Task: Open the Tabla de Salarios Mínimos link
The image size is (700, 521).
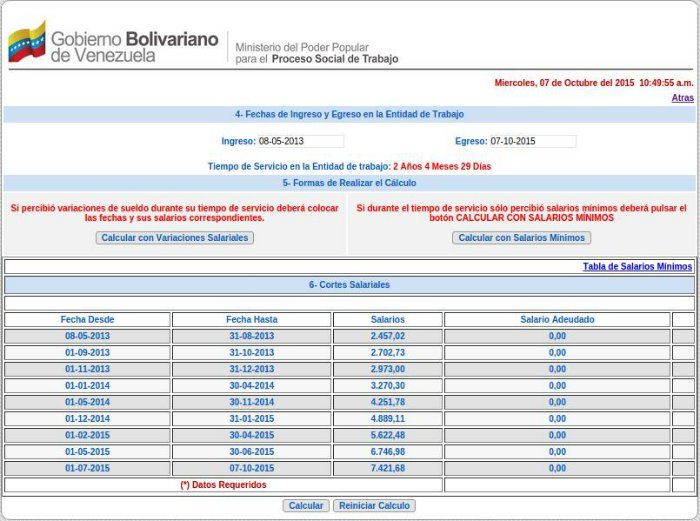Action: (638, 267)
